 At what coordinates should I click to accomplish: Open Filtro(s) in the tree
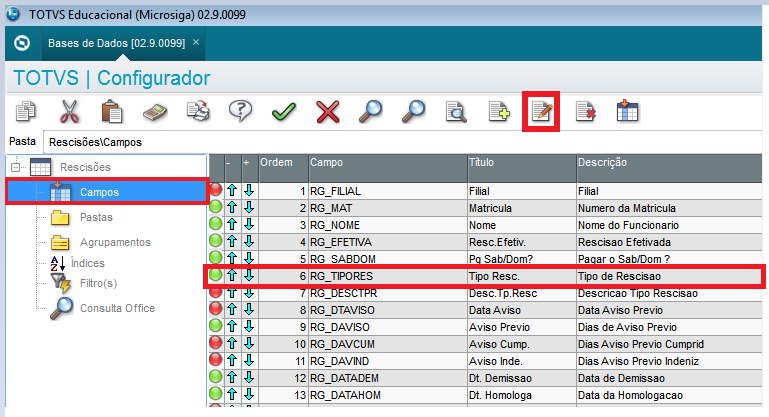tap(98, 283)
